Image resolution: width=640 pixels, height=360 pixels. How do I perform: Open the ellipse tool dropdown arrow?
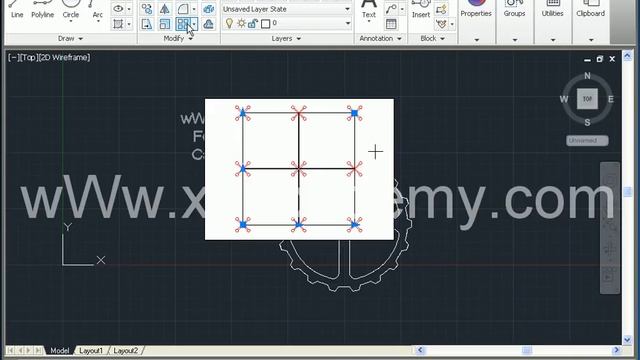click(x=129, y=9)
